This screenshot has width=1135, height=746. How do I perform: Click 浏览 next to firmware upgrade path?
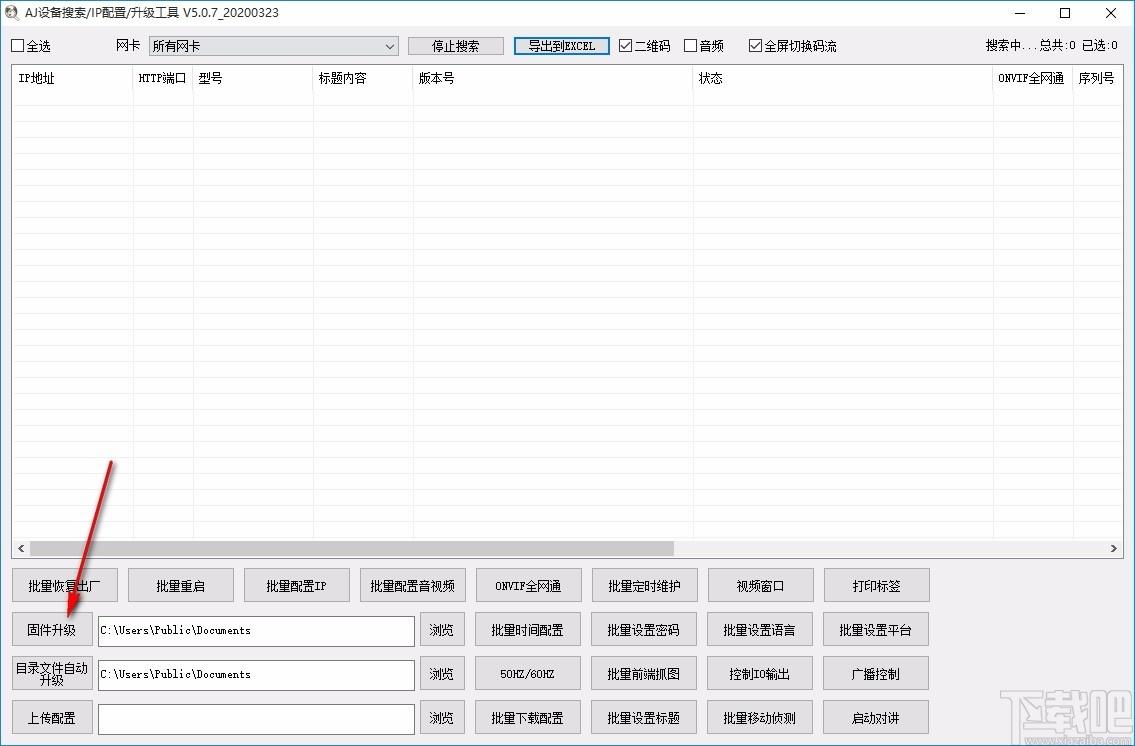[442, 630]
